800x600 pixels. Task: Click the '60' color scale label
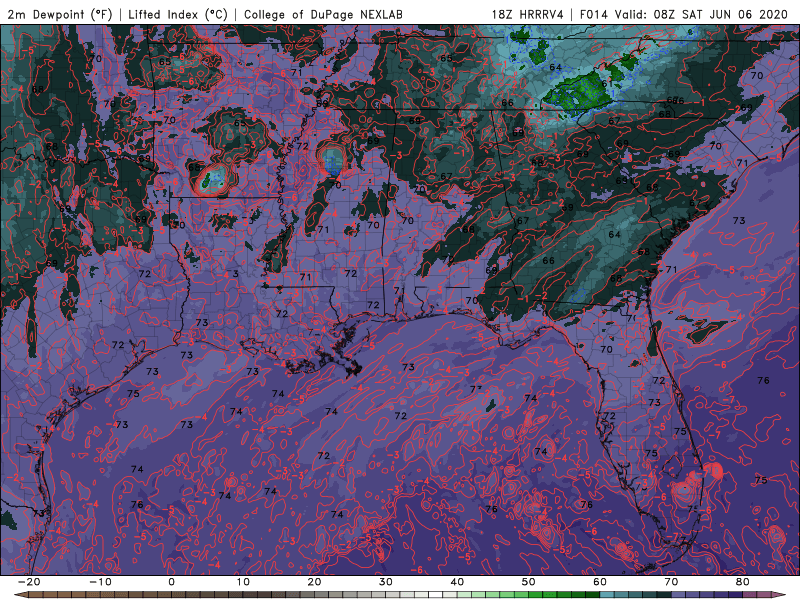pyautogui.click(x=600, y=582)
